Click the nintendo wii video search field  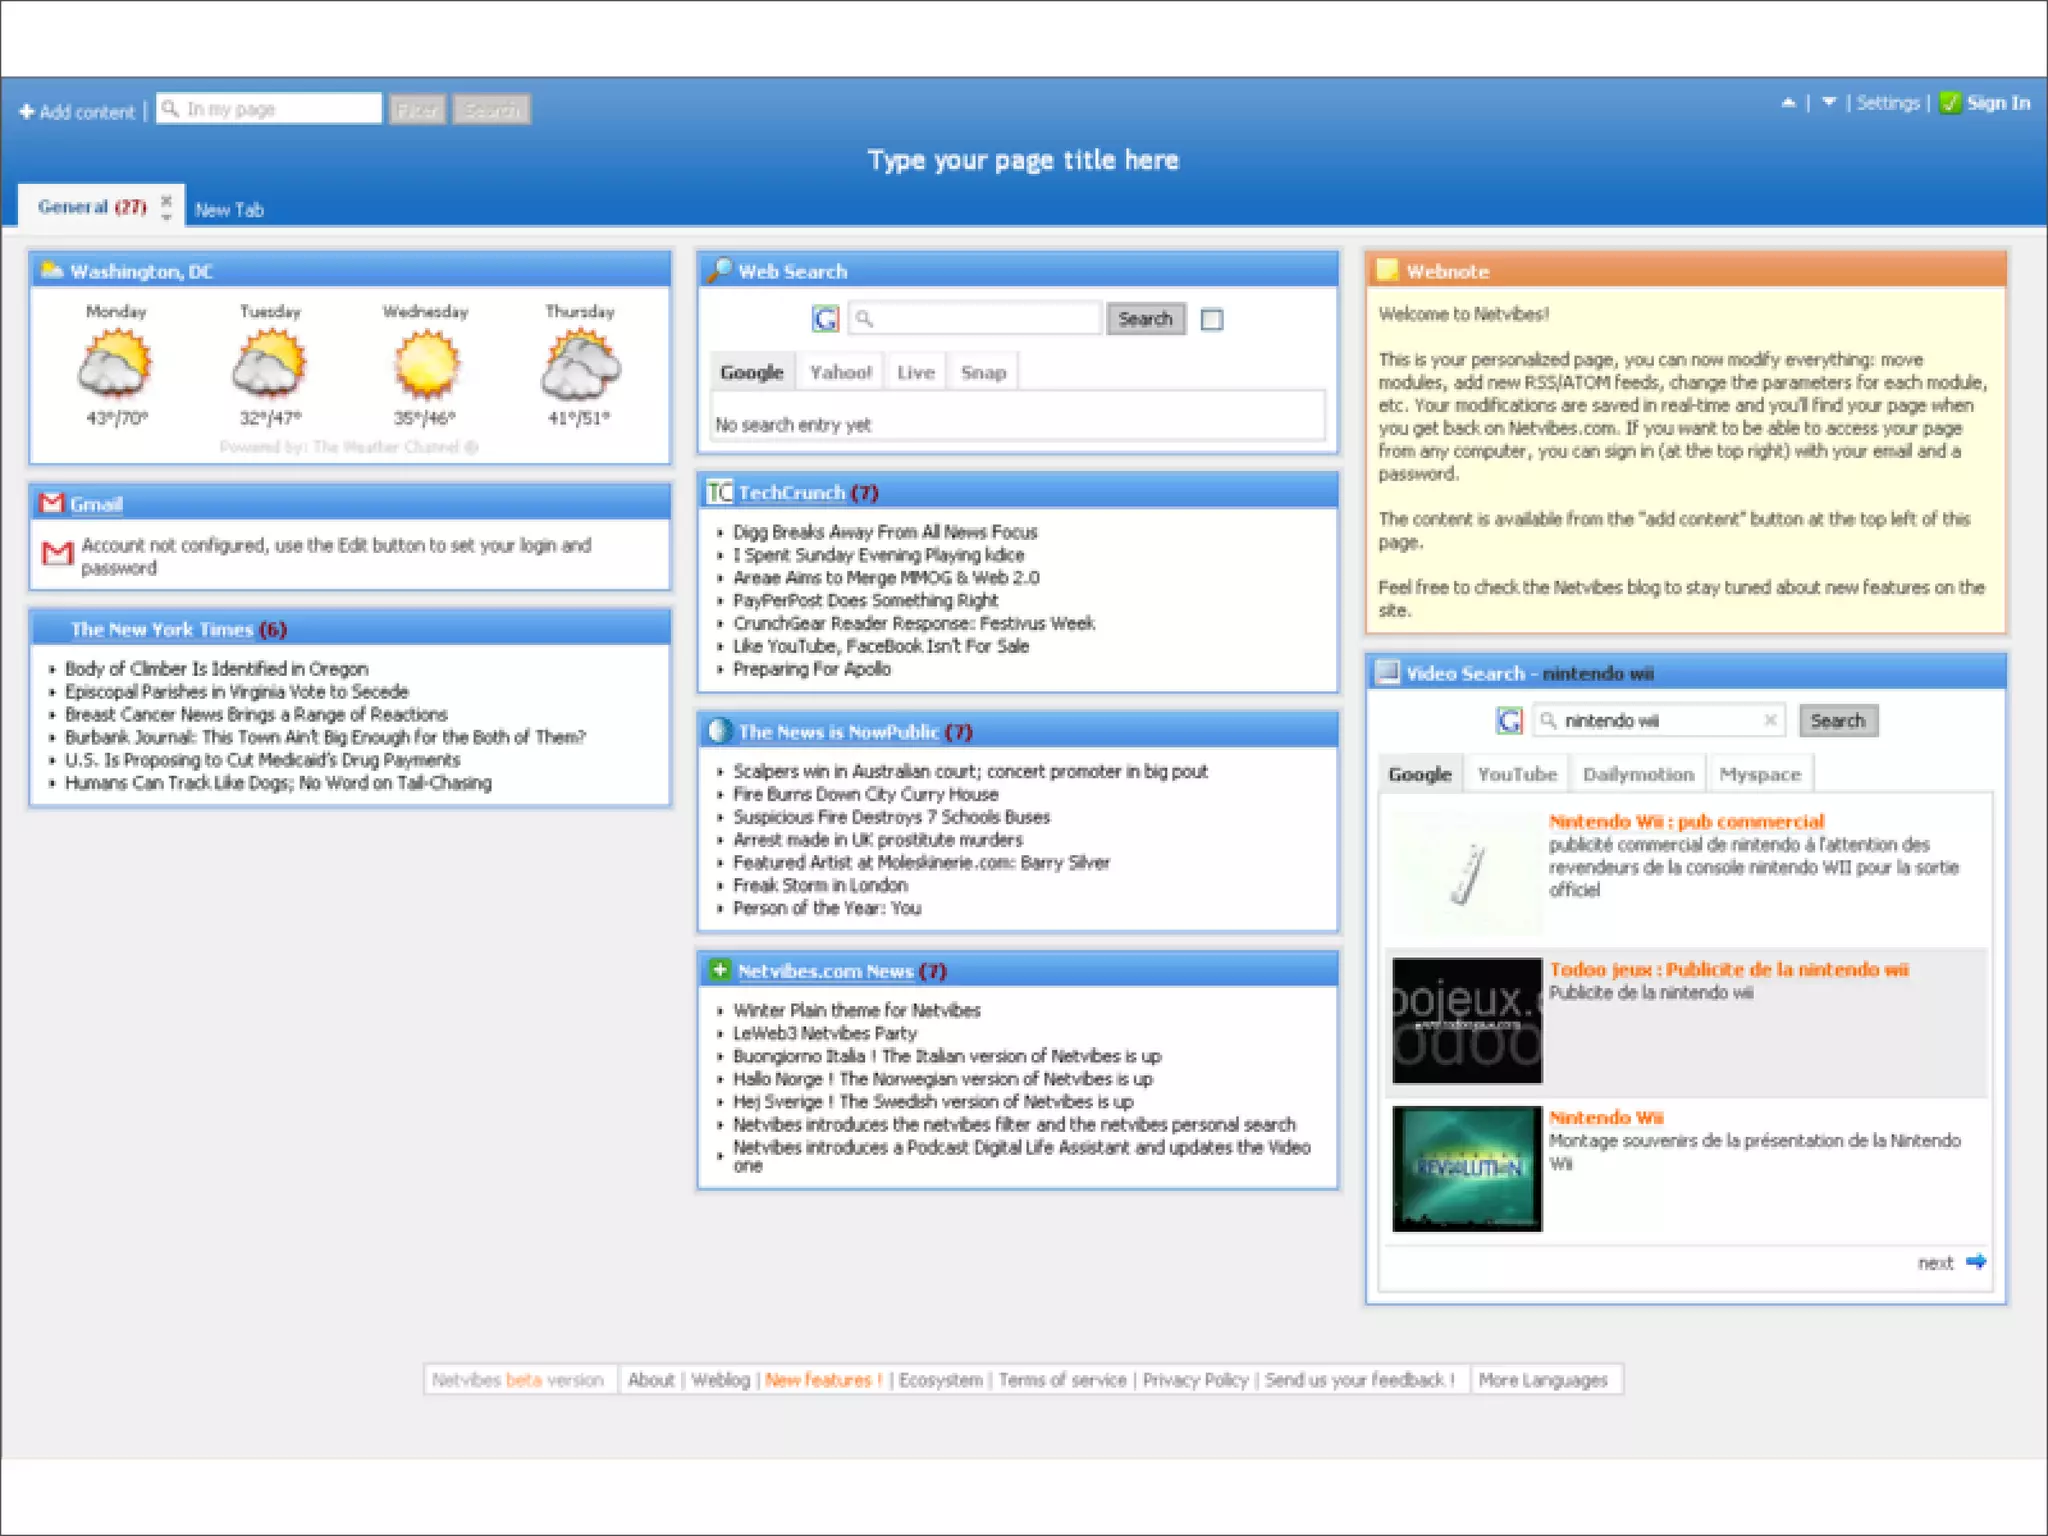(1660, 721)
